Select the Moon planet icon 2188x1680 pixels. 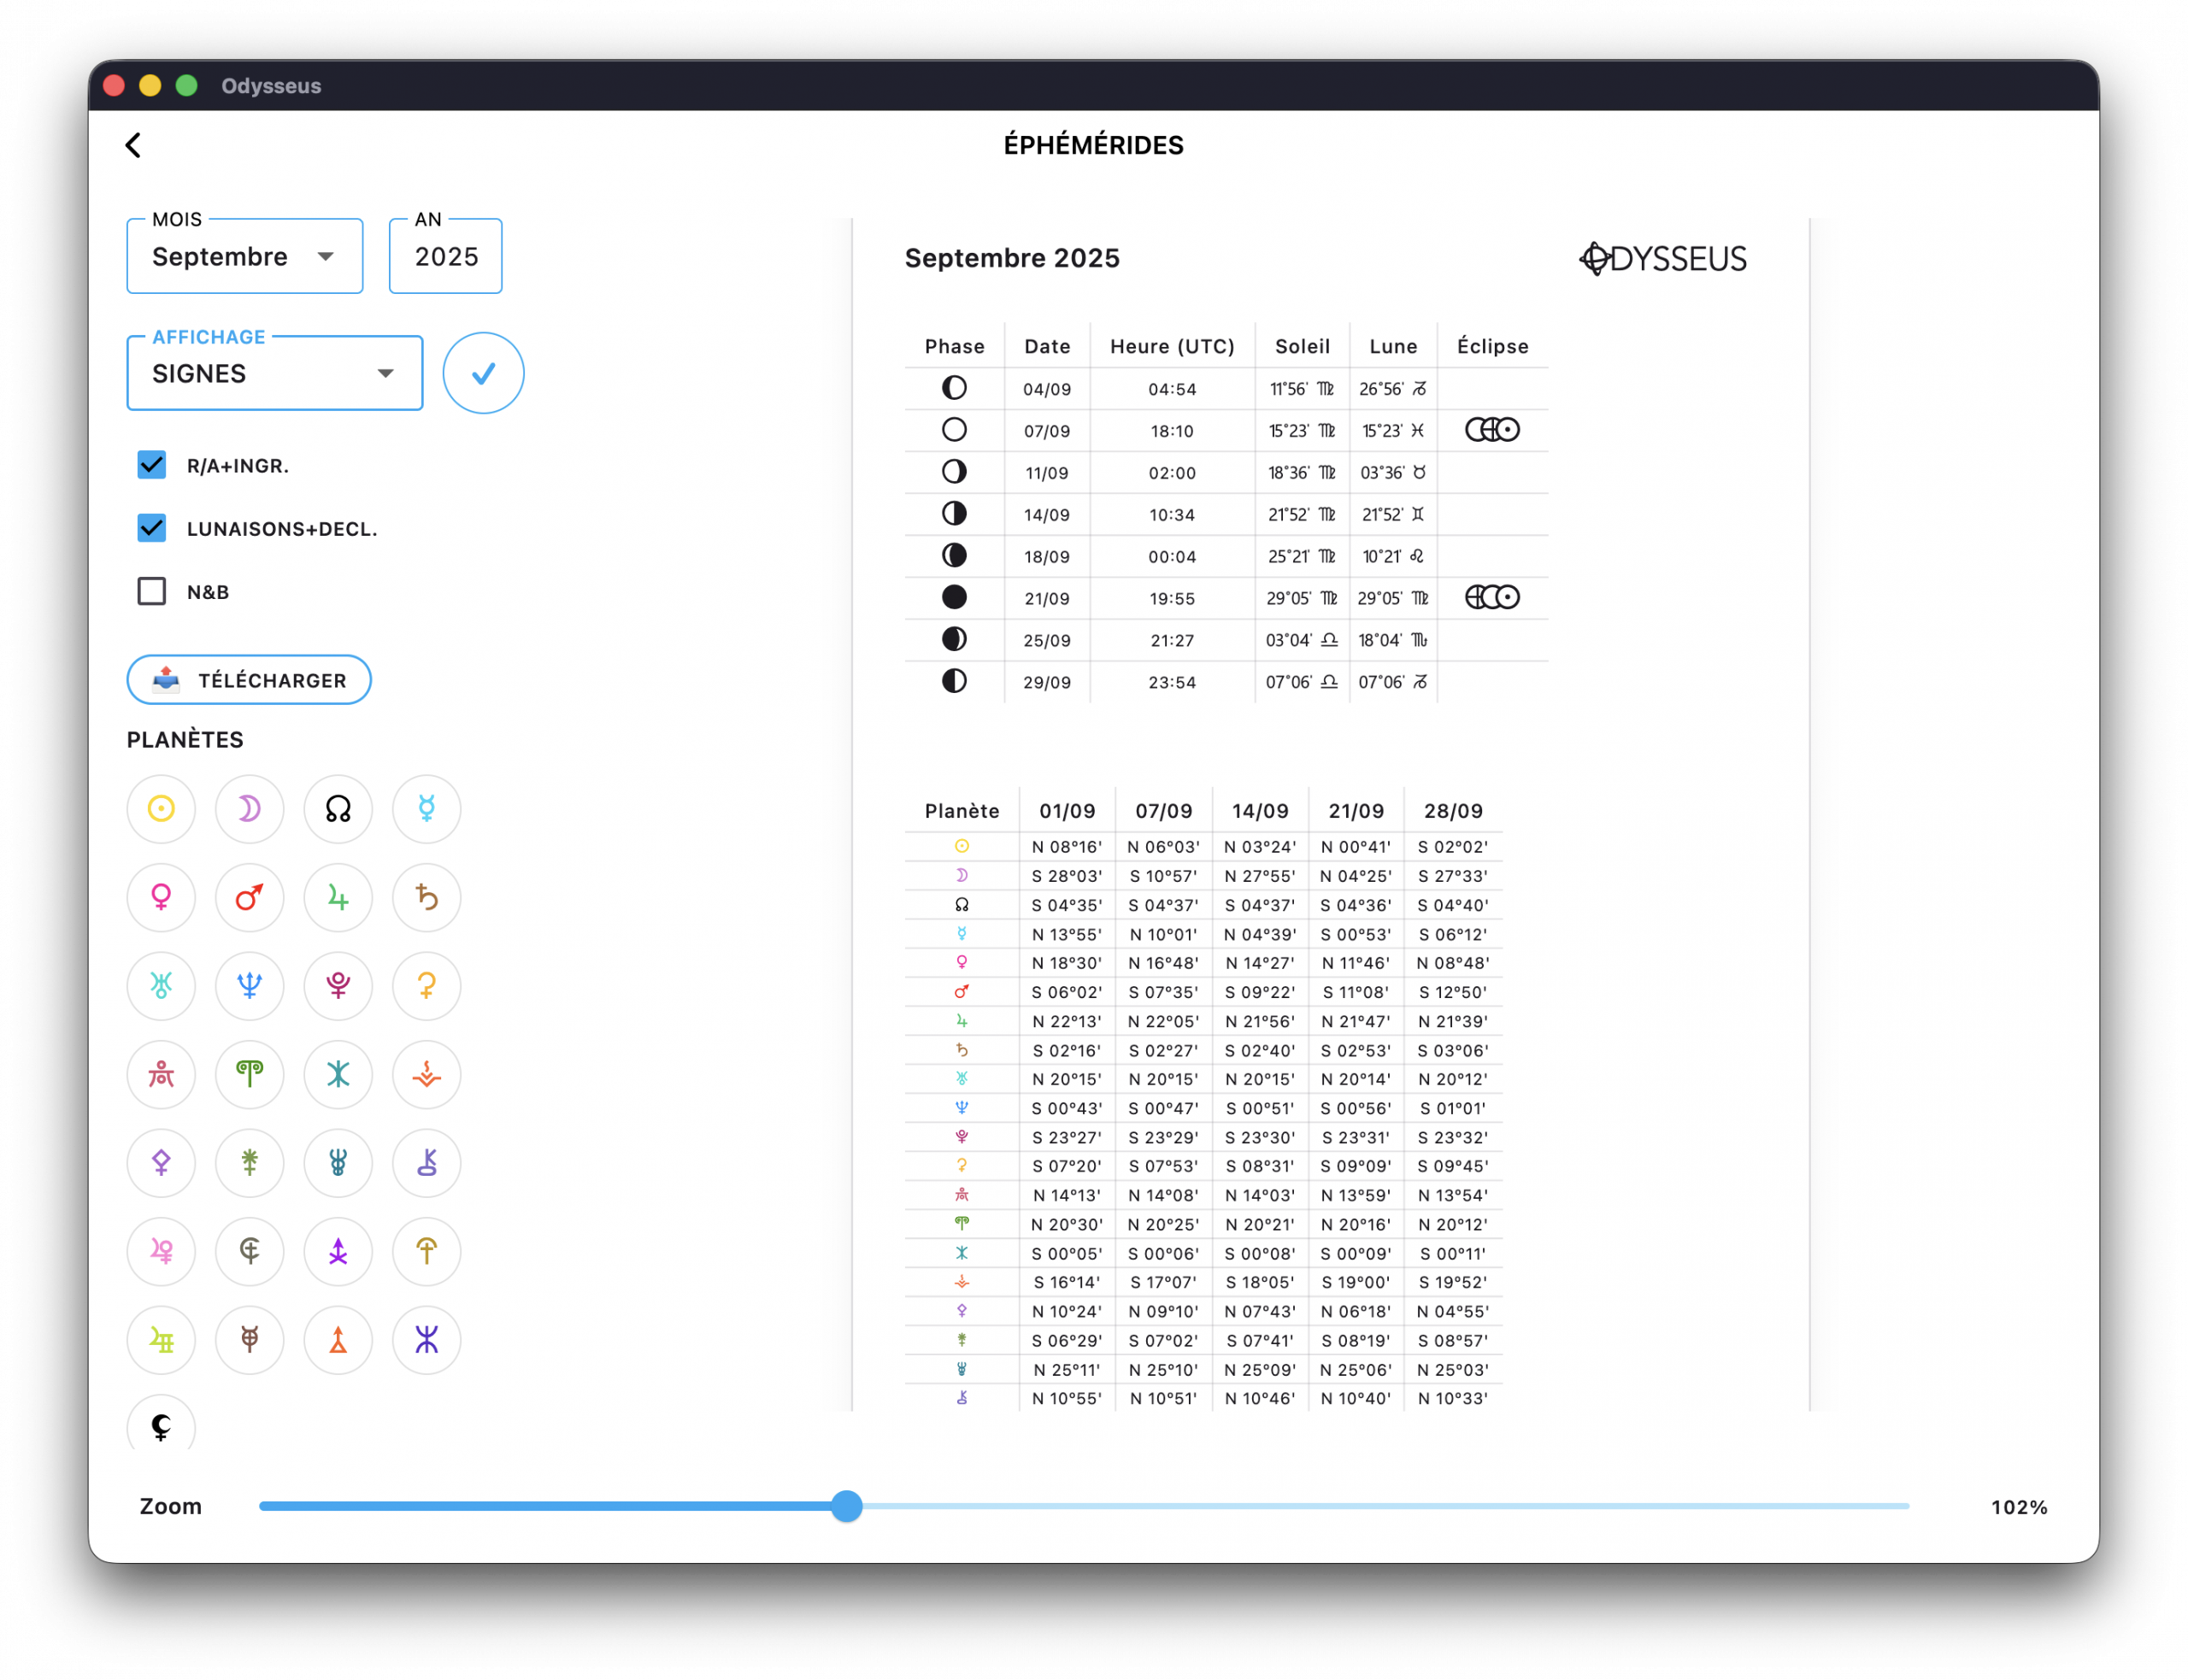249,808
